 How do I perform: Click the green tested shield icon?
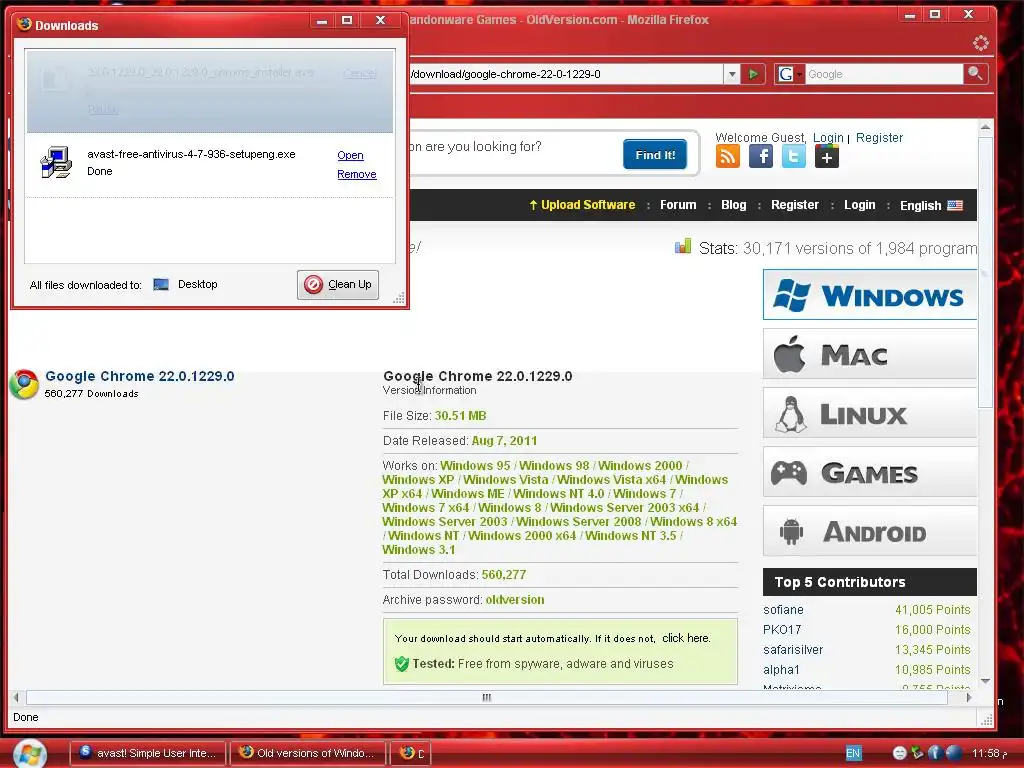pos(402,664)
